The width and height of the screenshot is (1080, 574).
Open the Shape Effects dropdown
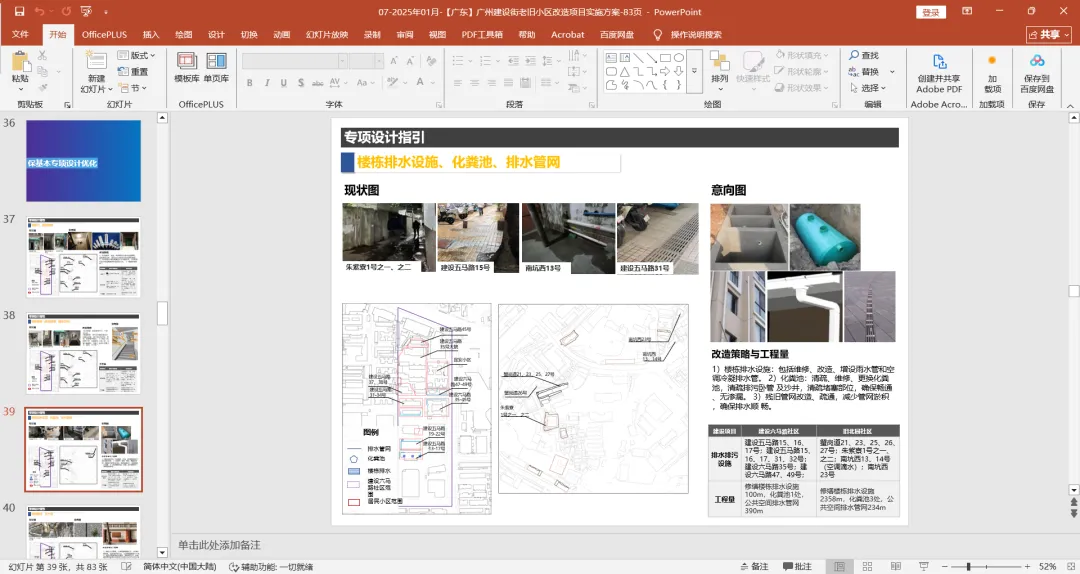[x=802, y=88]
